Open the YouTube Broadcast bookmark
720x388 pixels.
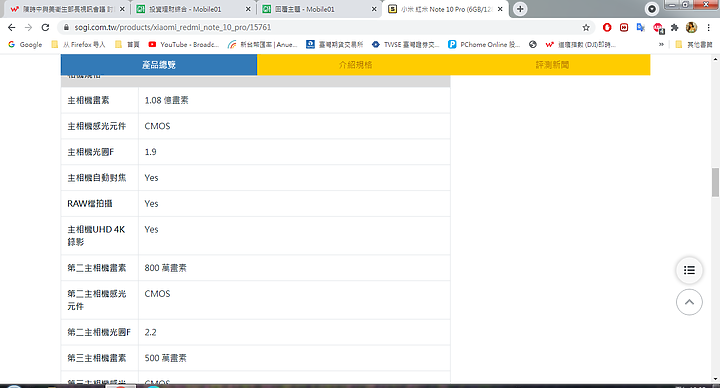tap(184, 45)
